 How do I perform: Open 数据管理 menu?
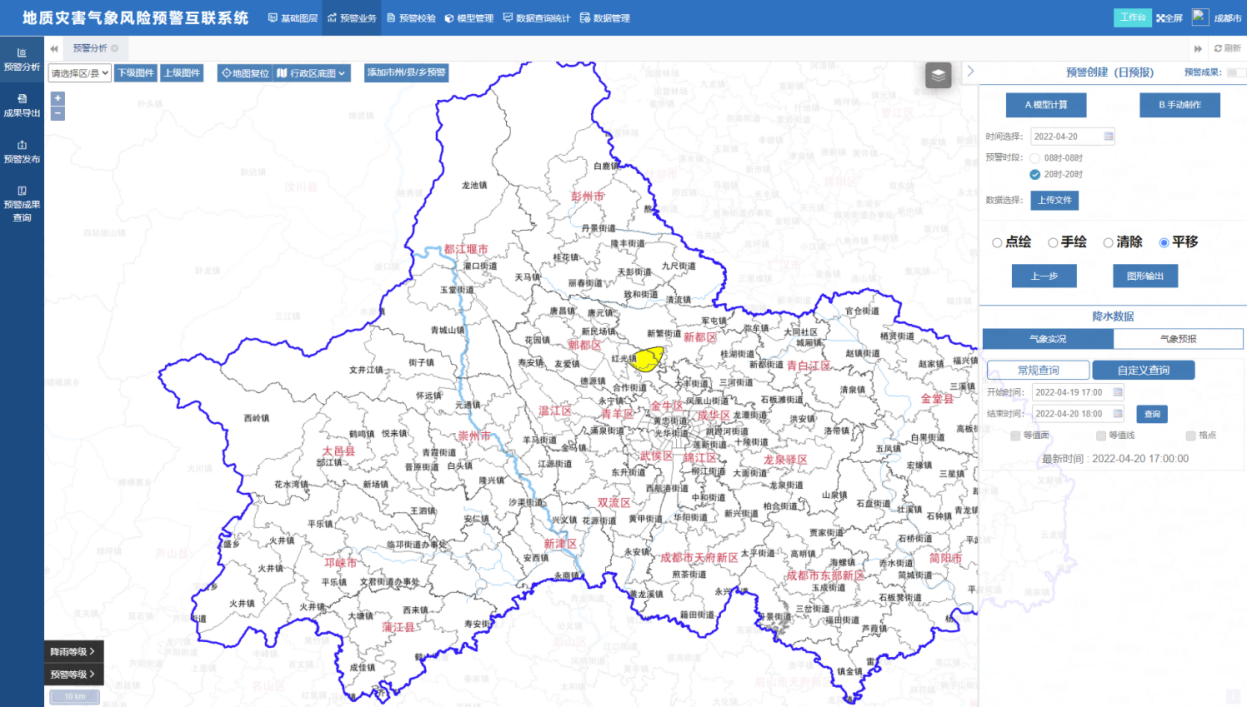[605, 18]
